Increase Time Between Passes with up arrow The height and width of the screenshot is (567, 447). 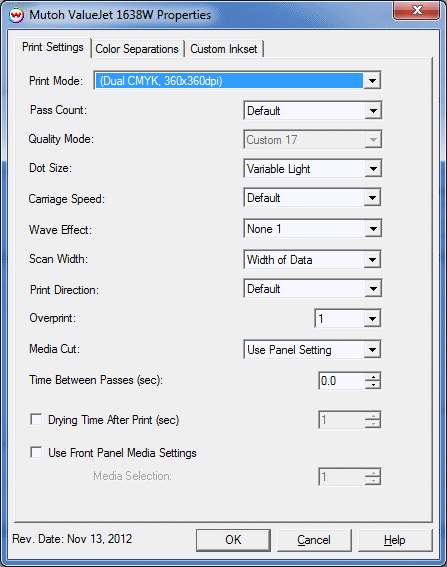point(373,376)
